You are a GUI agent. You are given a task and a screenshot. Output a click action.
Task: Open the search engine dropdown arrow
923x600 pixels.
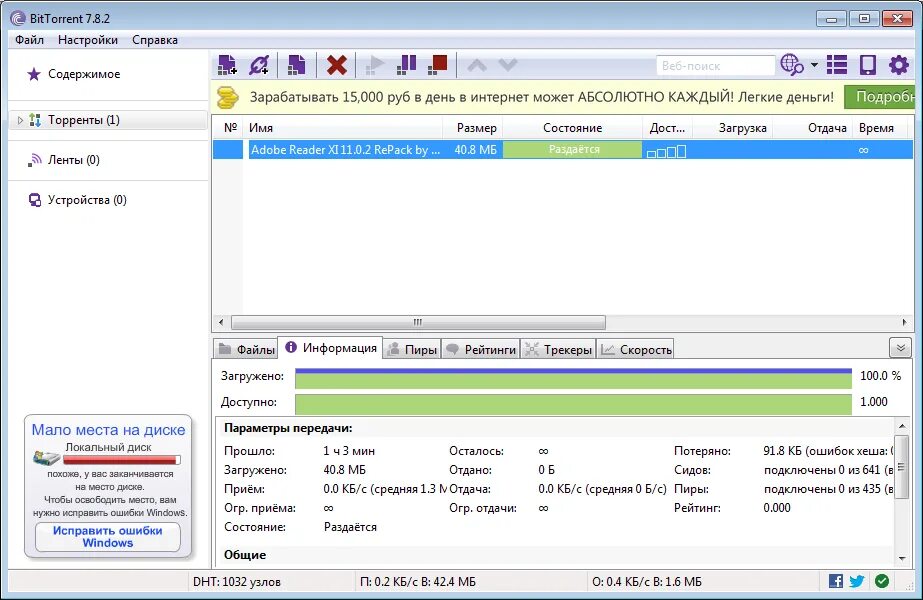click(x=814, y=65)
